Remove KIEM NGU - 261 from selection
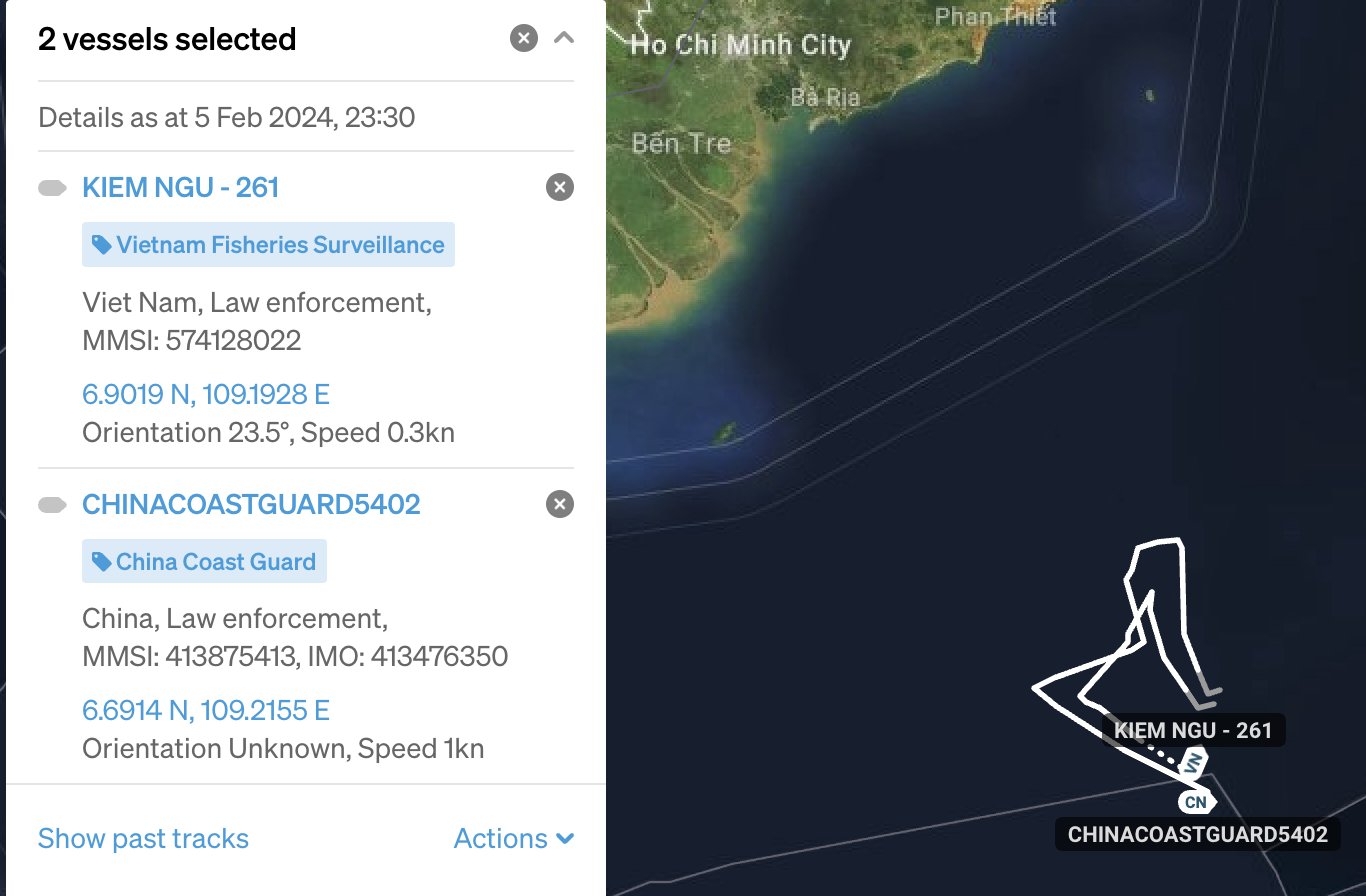Screen dimensions: 1366x896 click(560, 187)
